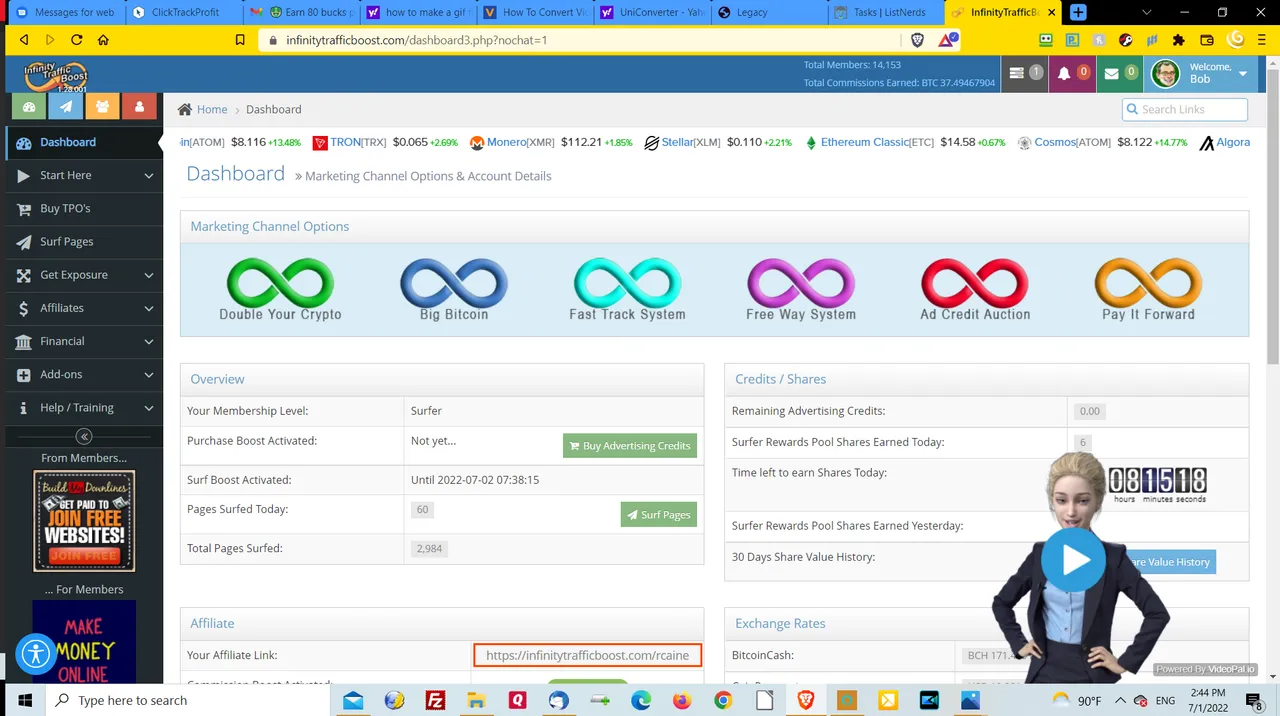This screenshot has width=1280, height=716.
Task: Click the Windows taskbar search box
Action: pyautogui.click(x=190, y=700)
